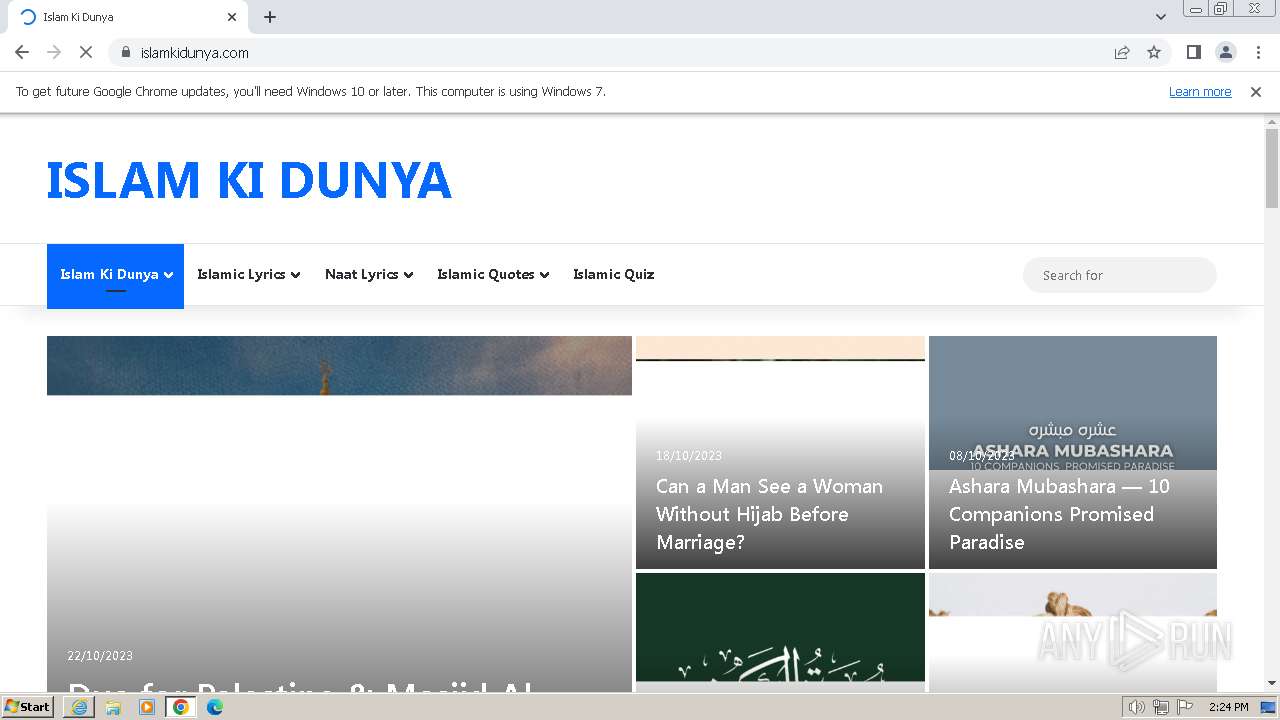The width and height of the screenshot is (1280, 720).
Task: Expand the Naat Lyrics menu
Action: point(369,275)
